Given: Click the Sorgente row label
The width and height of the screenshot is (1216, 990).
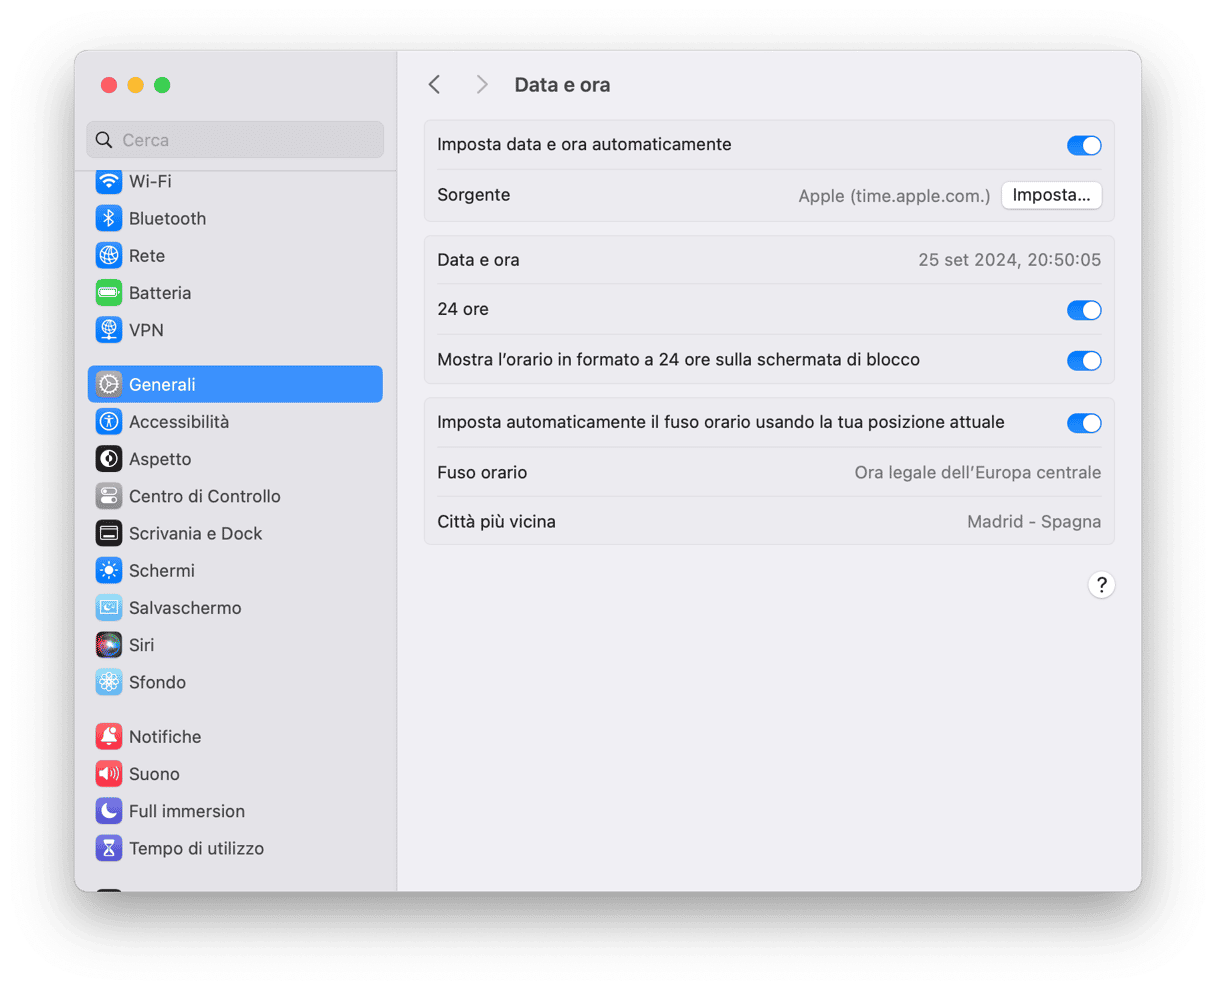Looking at the screenshot, I should (x=474, y=195).
